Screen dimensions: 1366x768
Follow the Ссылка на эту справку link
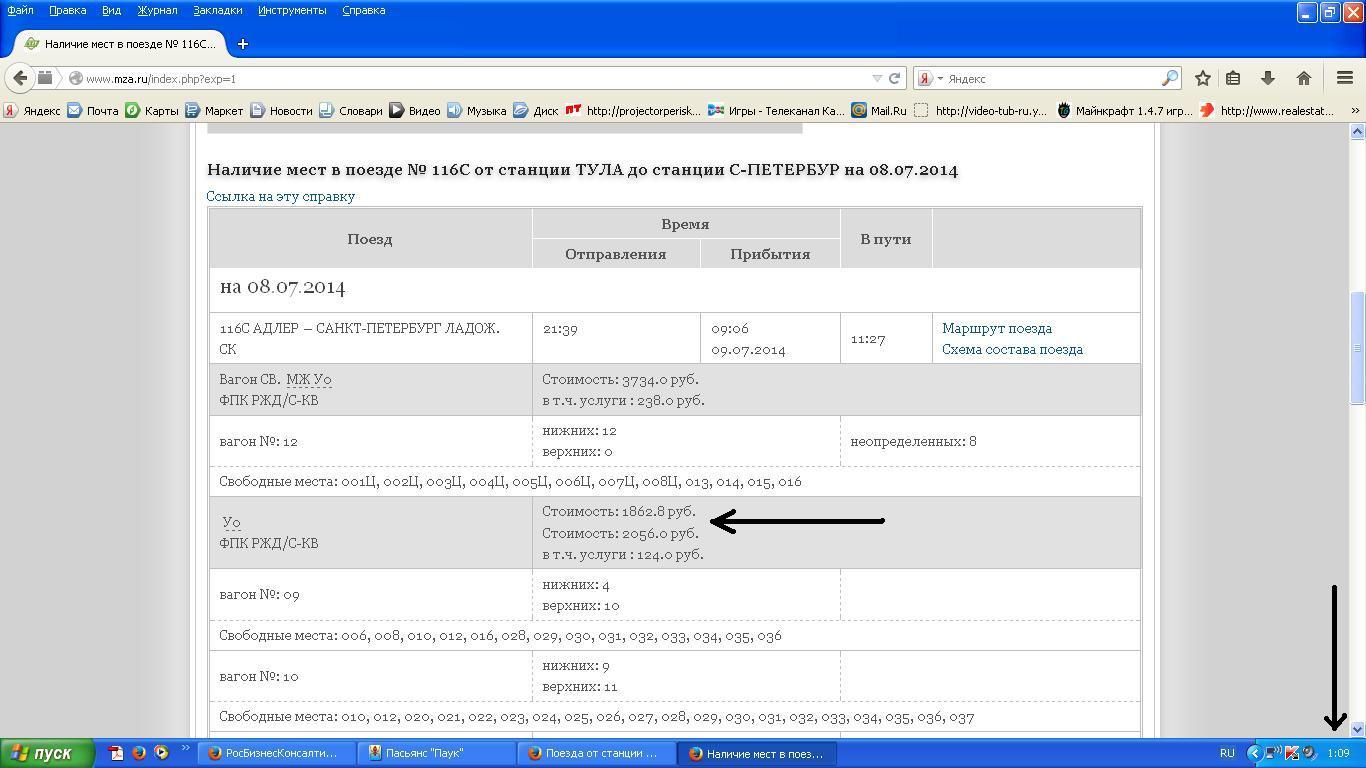280,196
